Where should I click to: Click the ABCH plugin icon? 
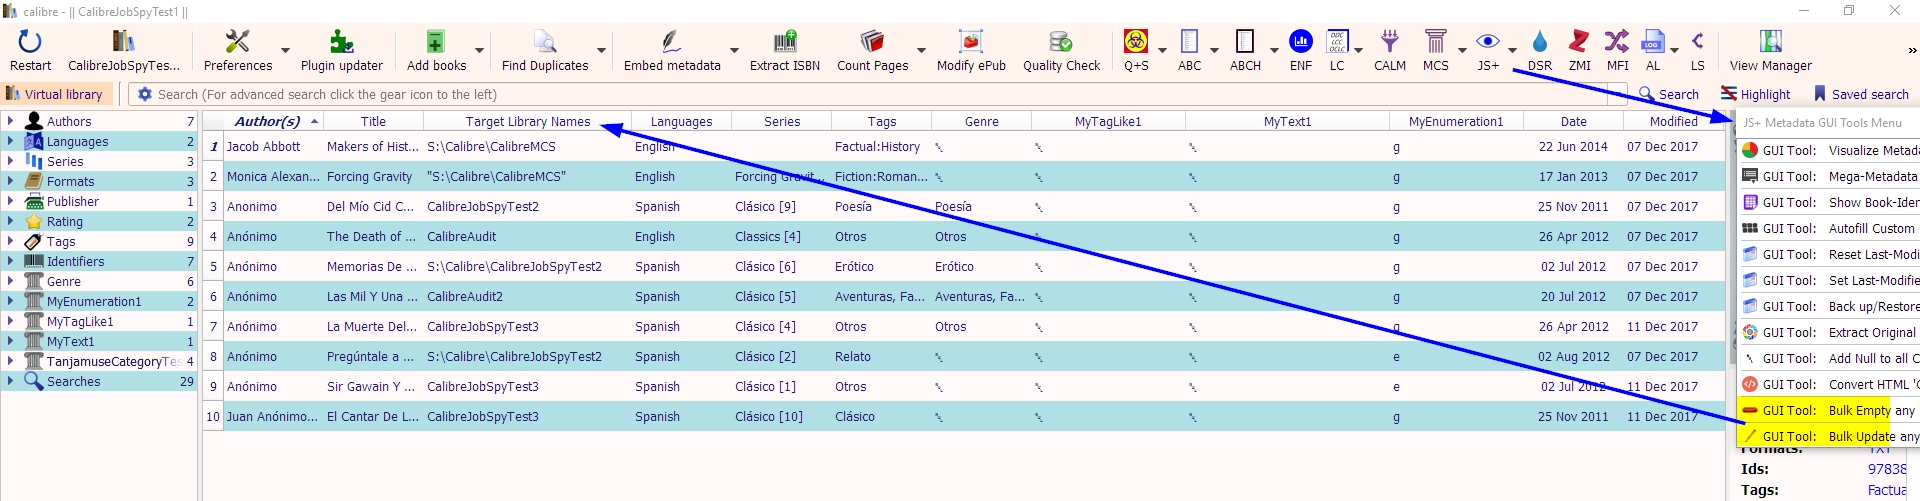[1245, 41]
